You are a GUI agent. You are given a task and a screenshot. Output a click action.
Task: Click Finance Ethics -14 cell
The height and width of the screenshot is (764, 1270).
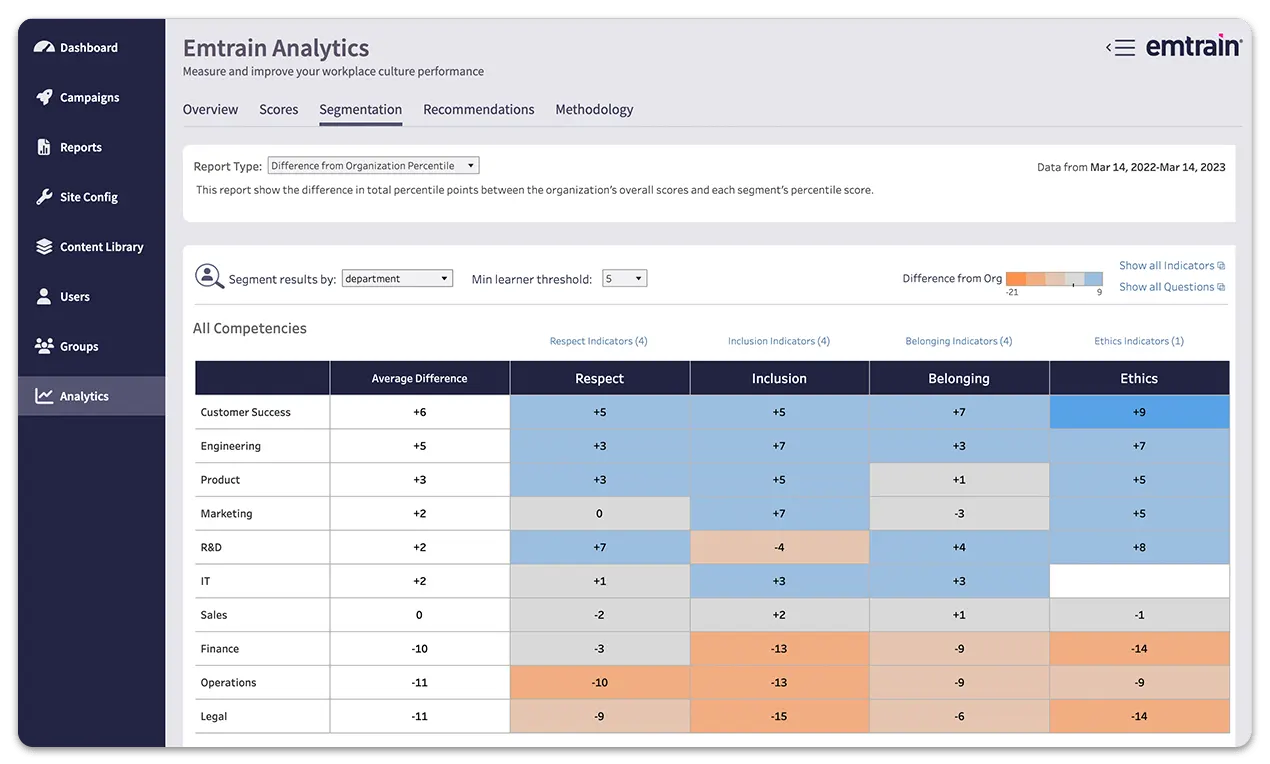point(1139,649)
